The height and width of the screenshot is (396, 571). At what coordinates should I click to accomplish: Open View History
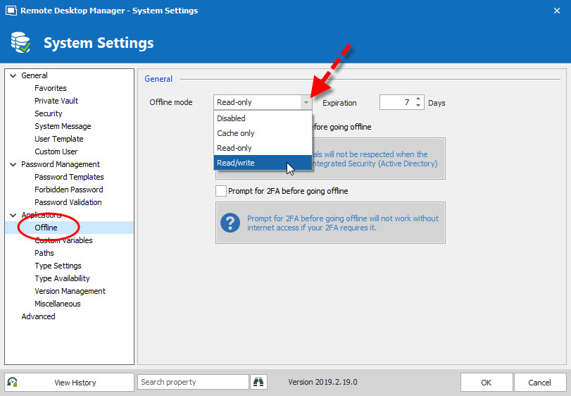click(69, 383)
